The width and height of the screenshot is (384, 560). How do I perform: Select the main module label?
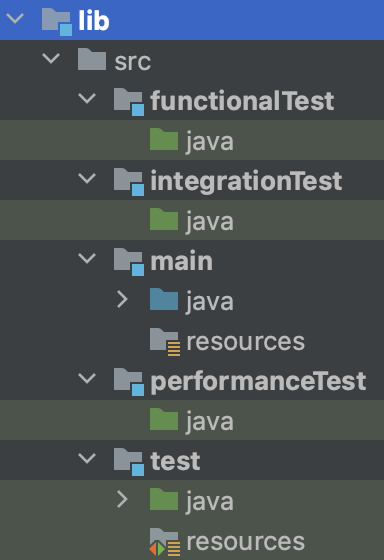pyautogui.click(x=181, y=261)
